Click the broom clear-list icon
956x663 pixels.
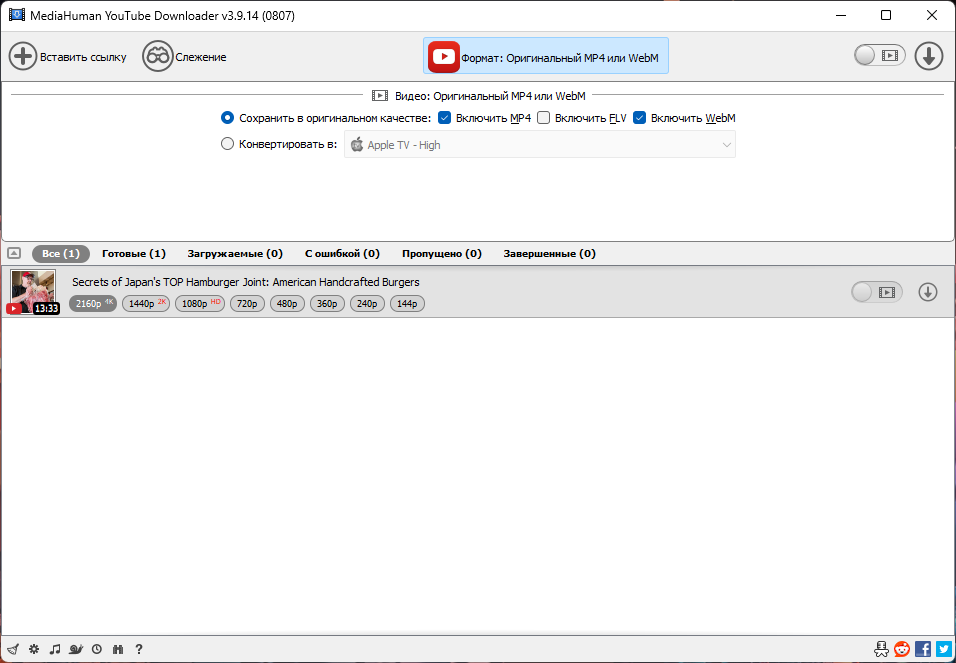(13, 649)
